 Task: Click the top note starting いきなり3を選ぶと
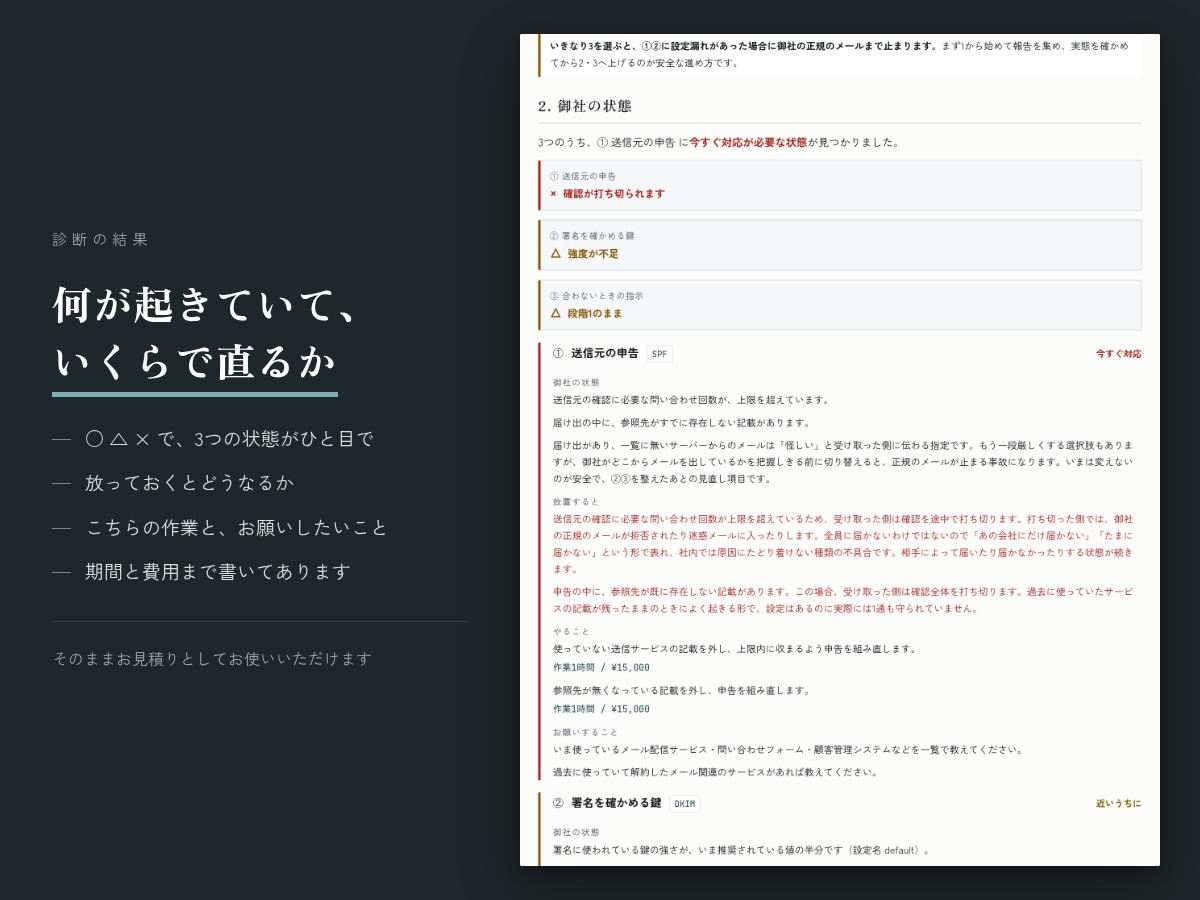[840, 54]
